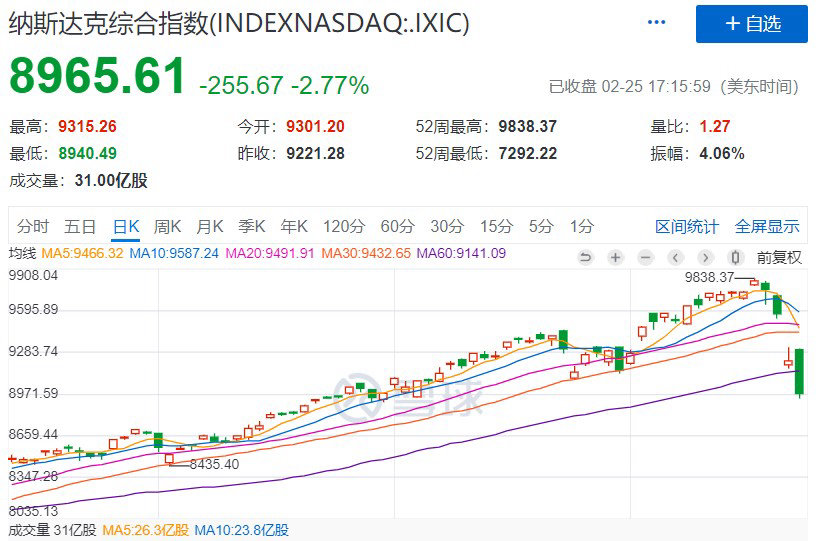Click the 9908.04 y-axis label
The width and height of the screenshot is (816, 541).
tap(33, 275)
